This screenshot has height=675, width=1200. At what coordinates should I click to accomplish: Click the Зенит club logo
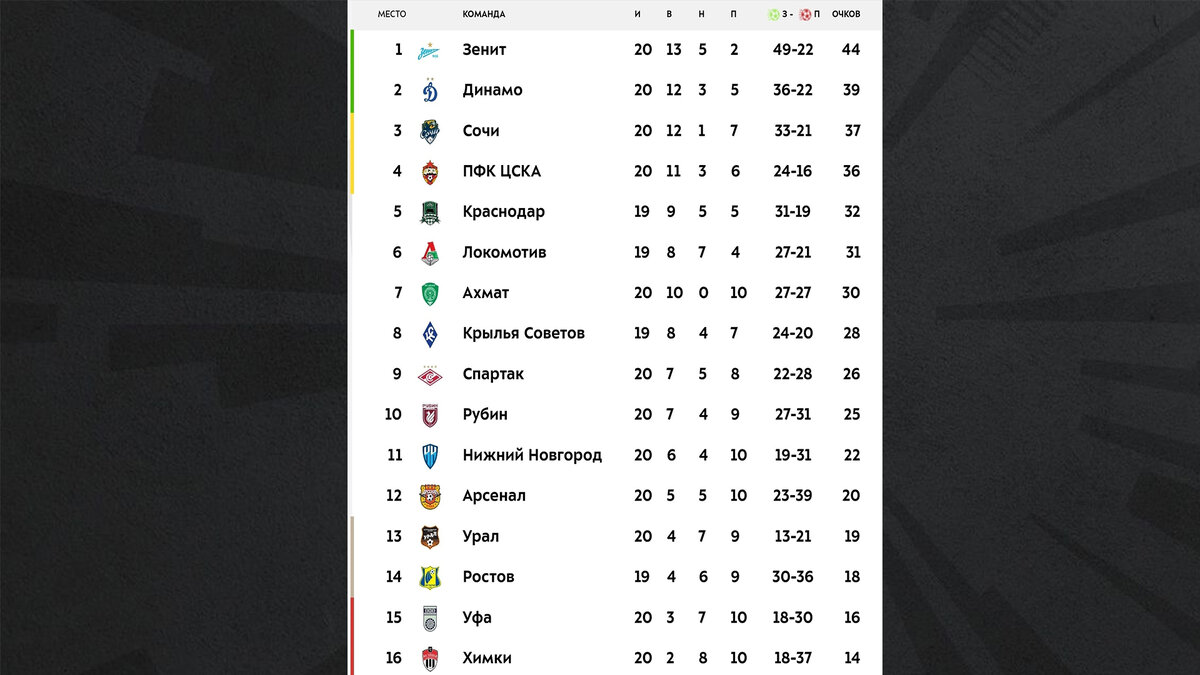pos(430,50)
